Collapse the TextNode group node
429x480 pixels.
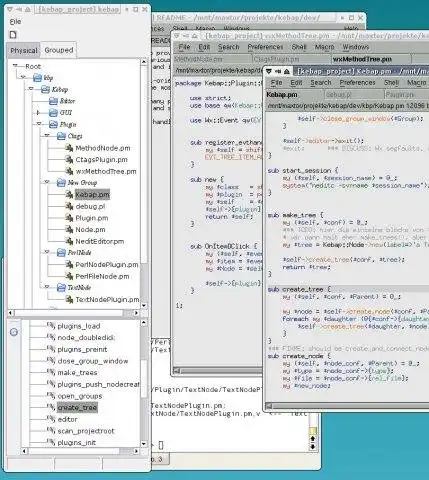click(47, 287)
